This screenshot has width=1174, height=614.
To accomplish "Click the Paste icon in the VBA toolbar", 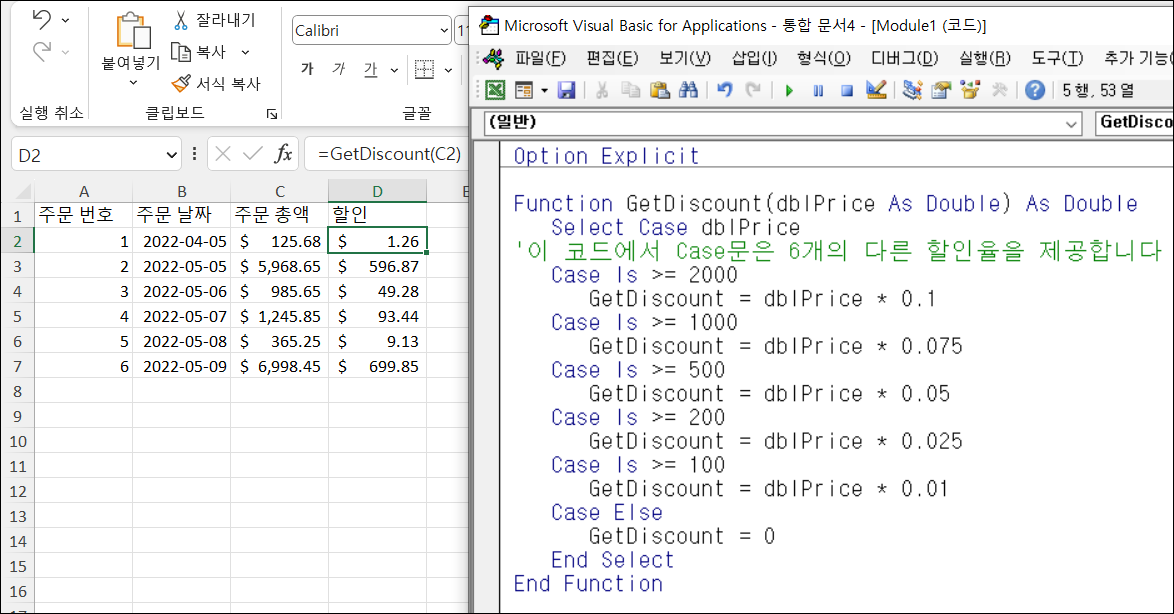I will (x=659, y=91).
